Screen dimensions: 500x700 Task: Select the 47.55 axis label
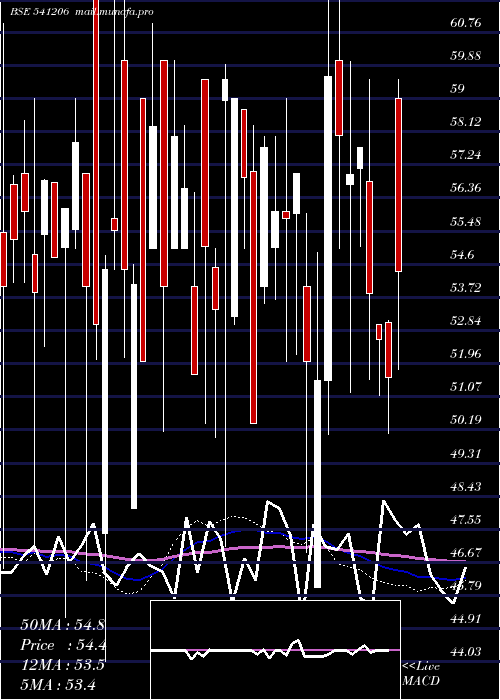point(466,520)
